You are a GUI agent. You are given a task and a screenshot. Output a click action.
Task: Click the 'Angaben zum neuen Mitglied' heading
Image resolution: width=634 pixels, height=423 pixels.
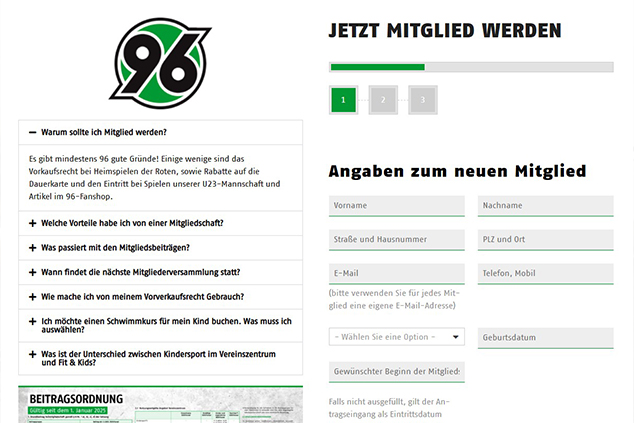tap(457, 171)
